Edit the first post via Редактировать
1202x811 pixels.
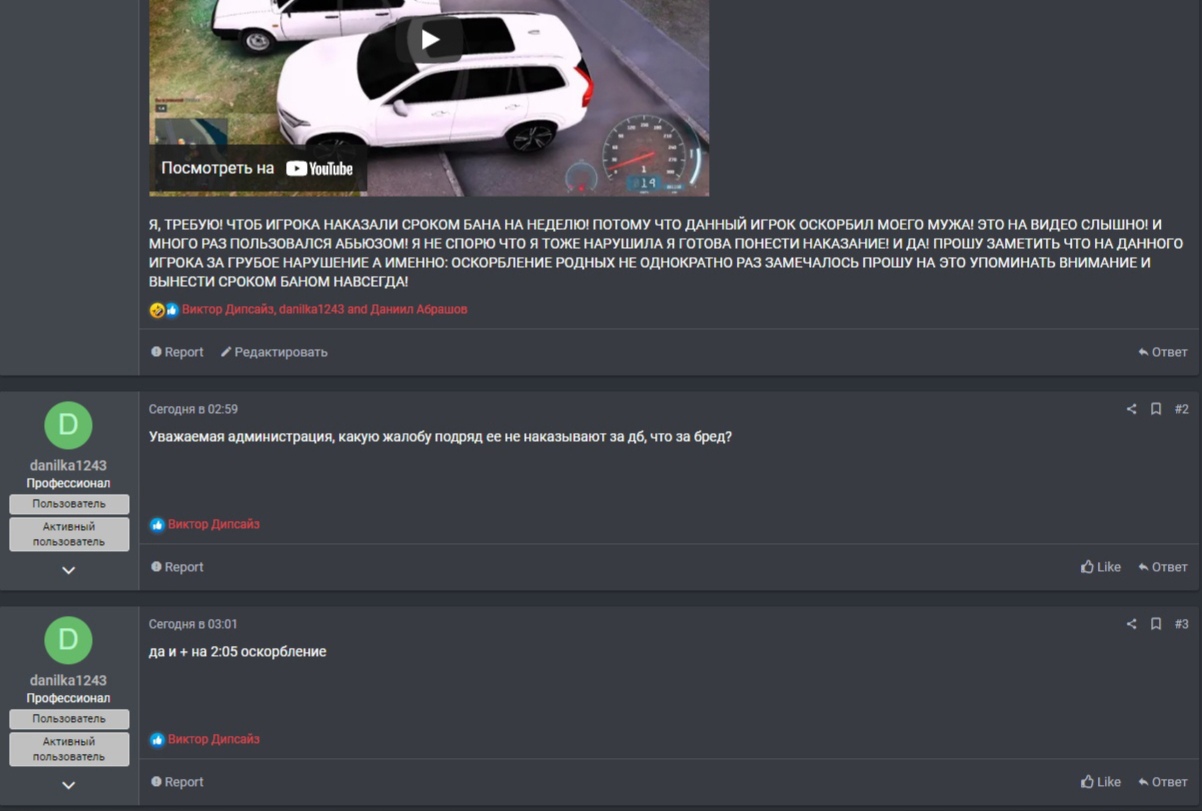pos(274,352)
